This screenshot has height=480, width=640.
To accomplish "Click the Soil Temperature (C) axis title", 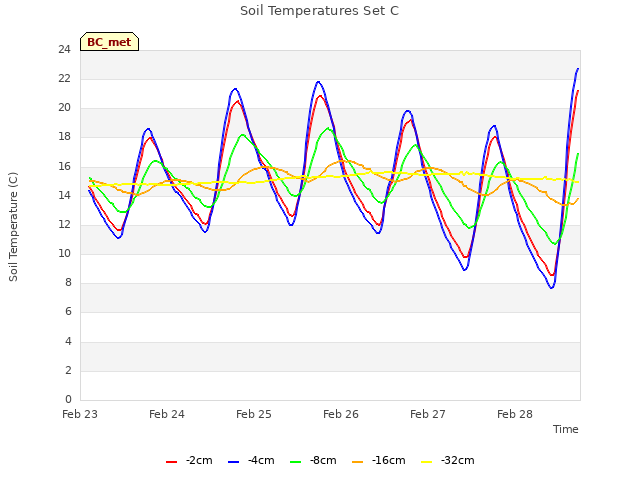I will 13,227.
